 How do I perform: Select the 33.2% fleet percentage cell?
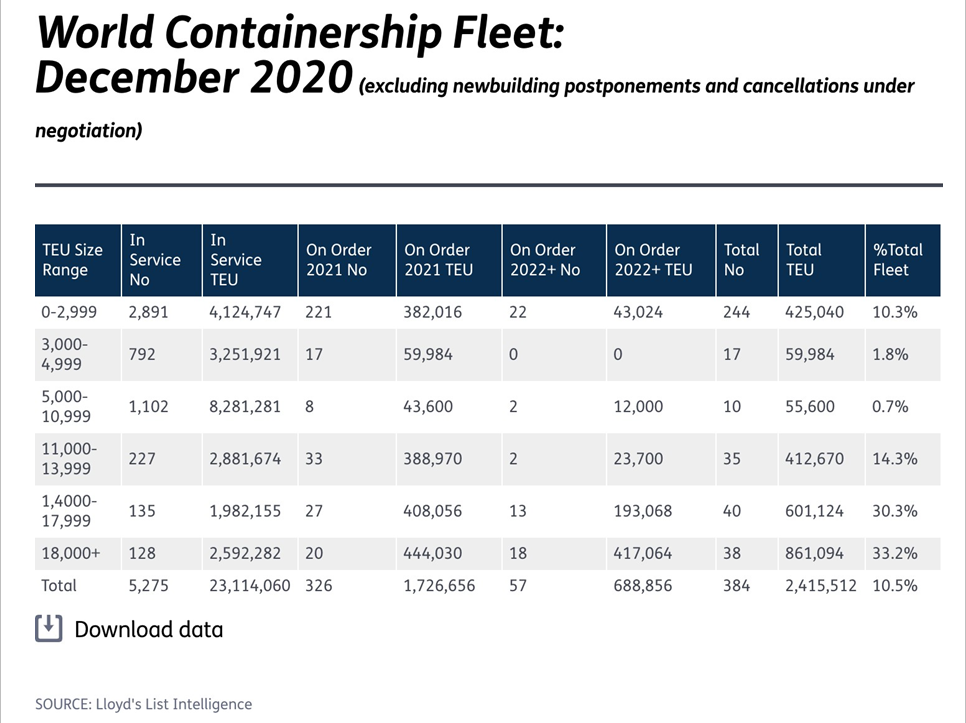click(x=894, y=552)
